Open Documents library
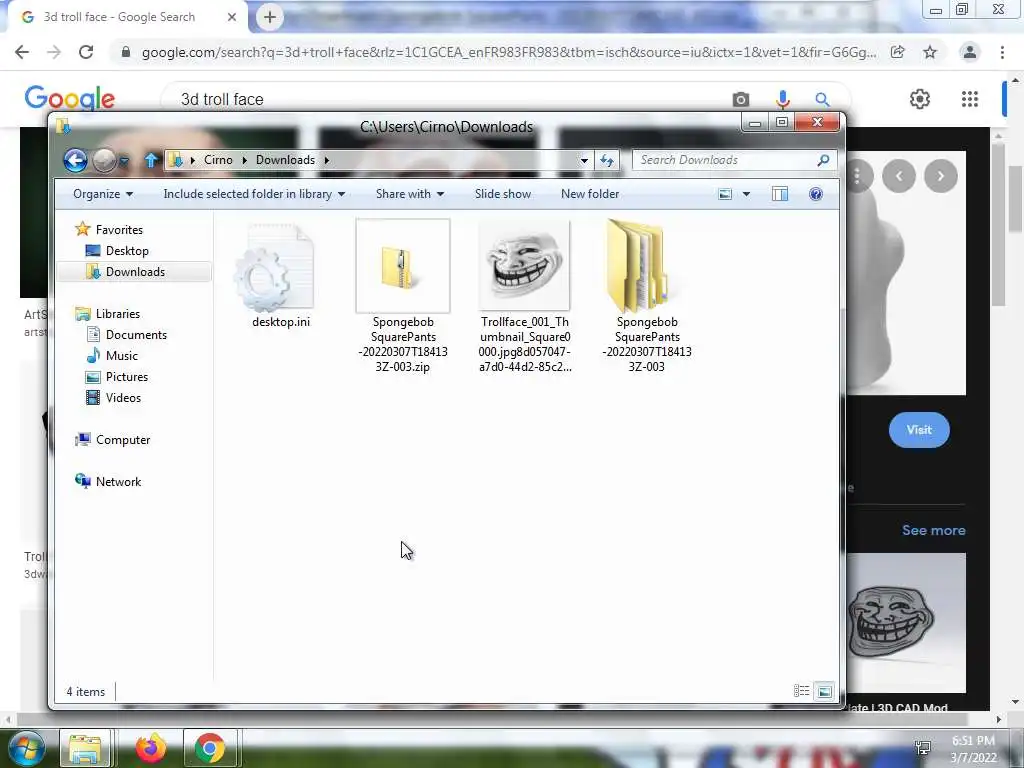This screenshot has width=1024, height=768. [x=127, y=334]
